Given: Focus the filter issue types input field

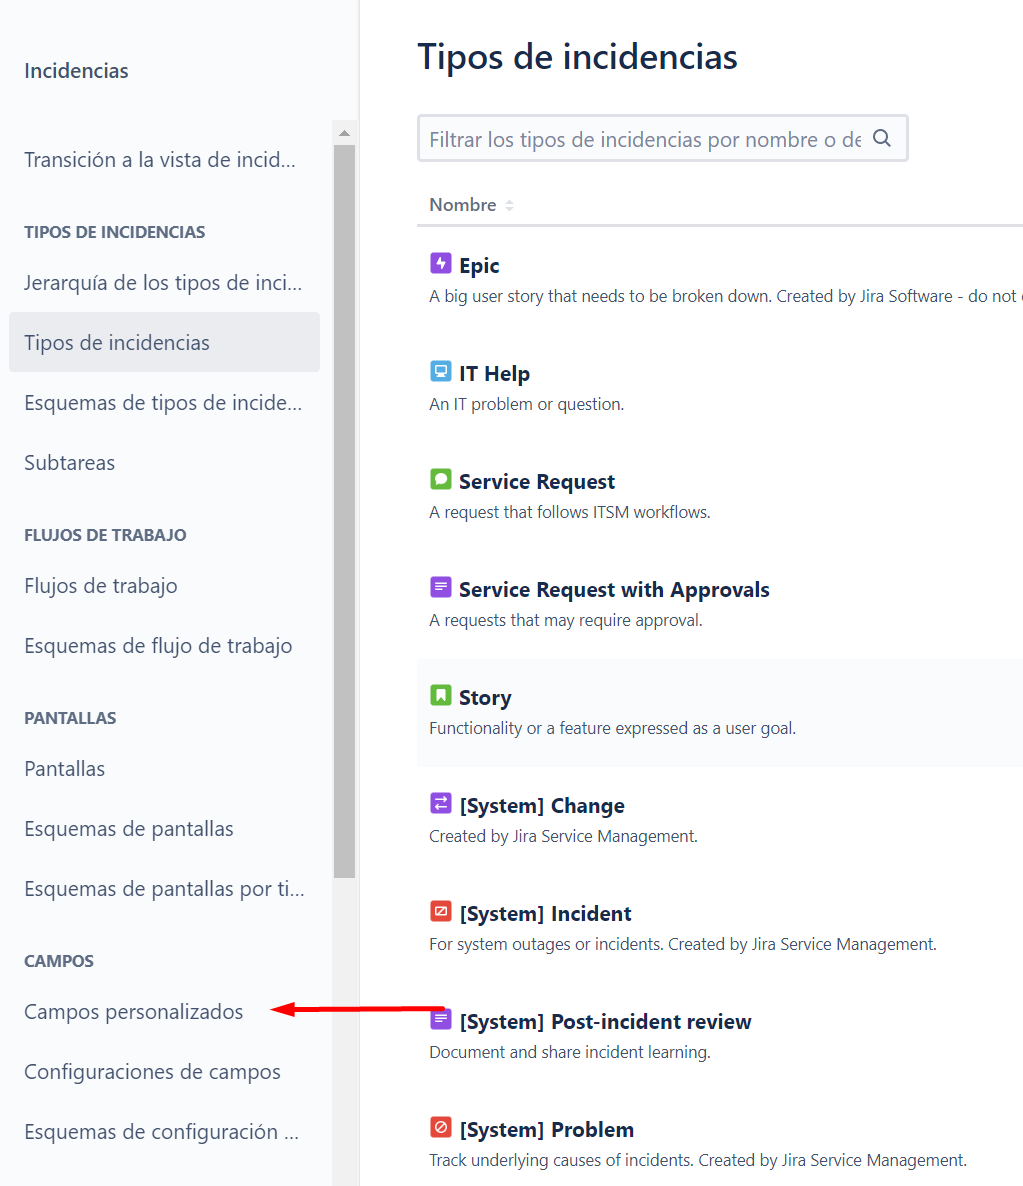Looking at the screenshot, I should (644, 139).
